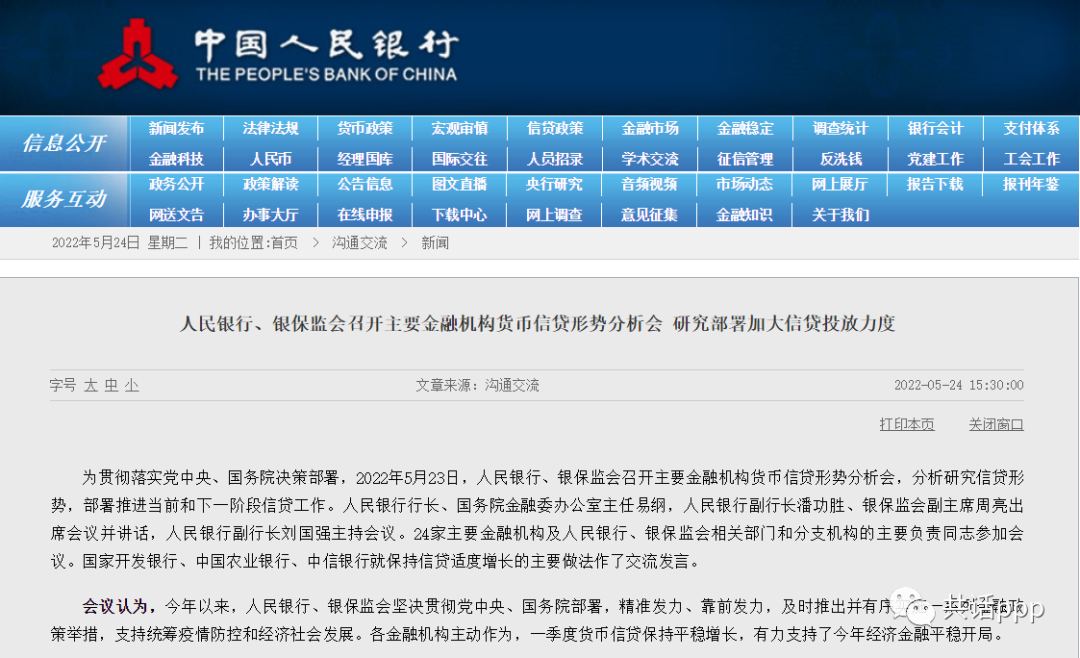Open the 市场动态 menu item
Viewport: 1080px width, 658px height.
click(x=745, y=184)
